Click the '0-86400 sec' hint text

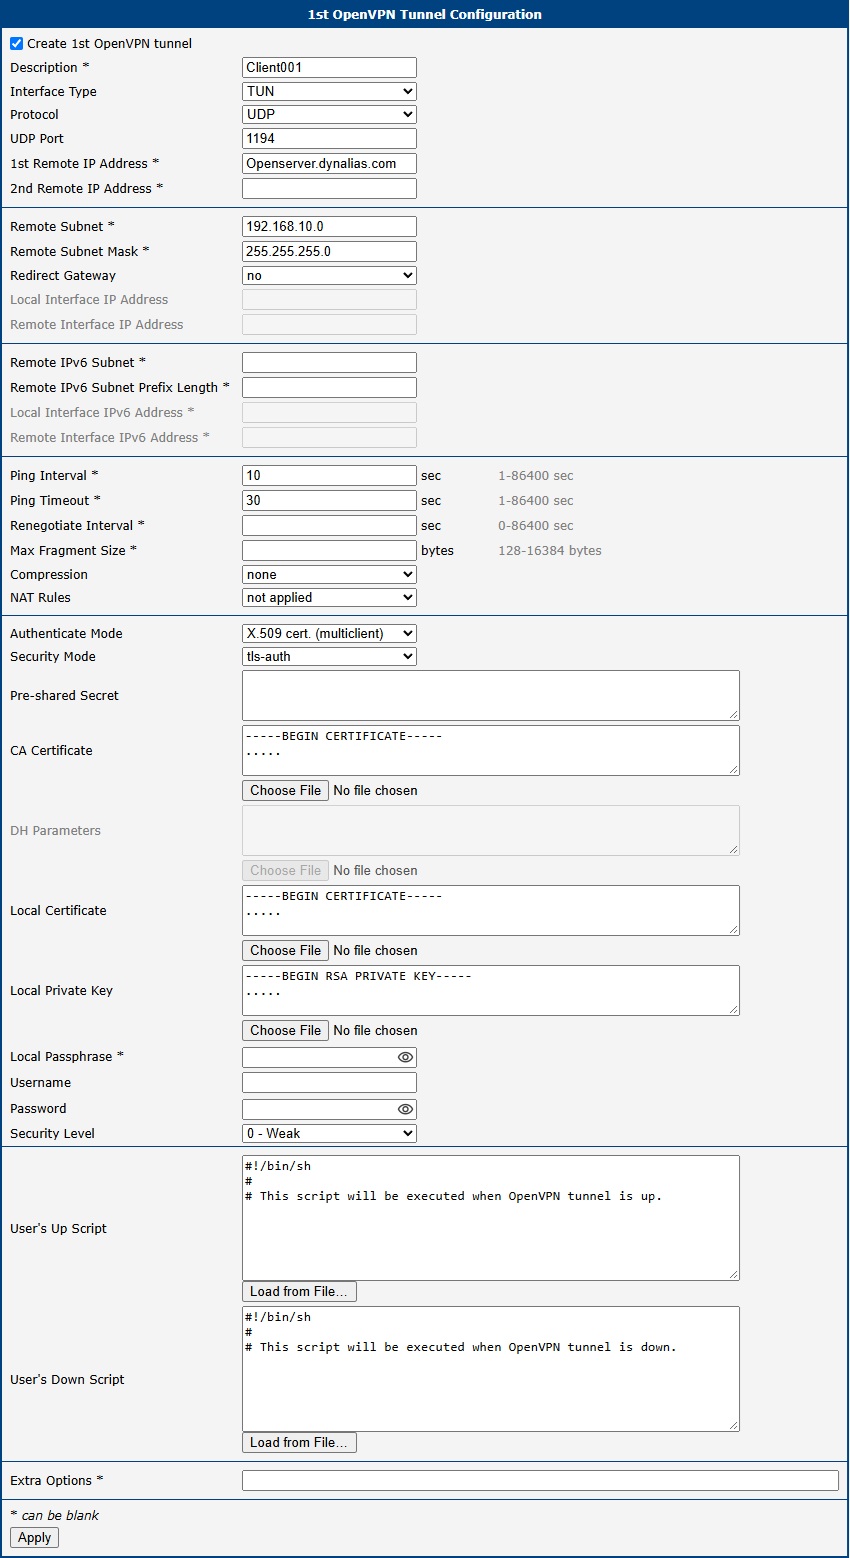(536, 526)
